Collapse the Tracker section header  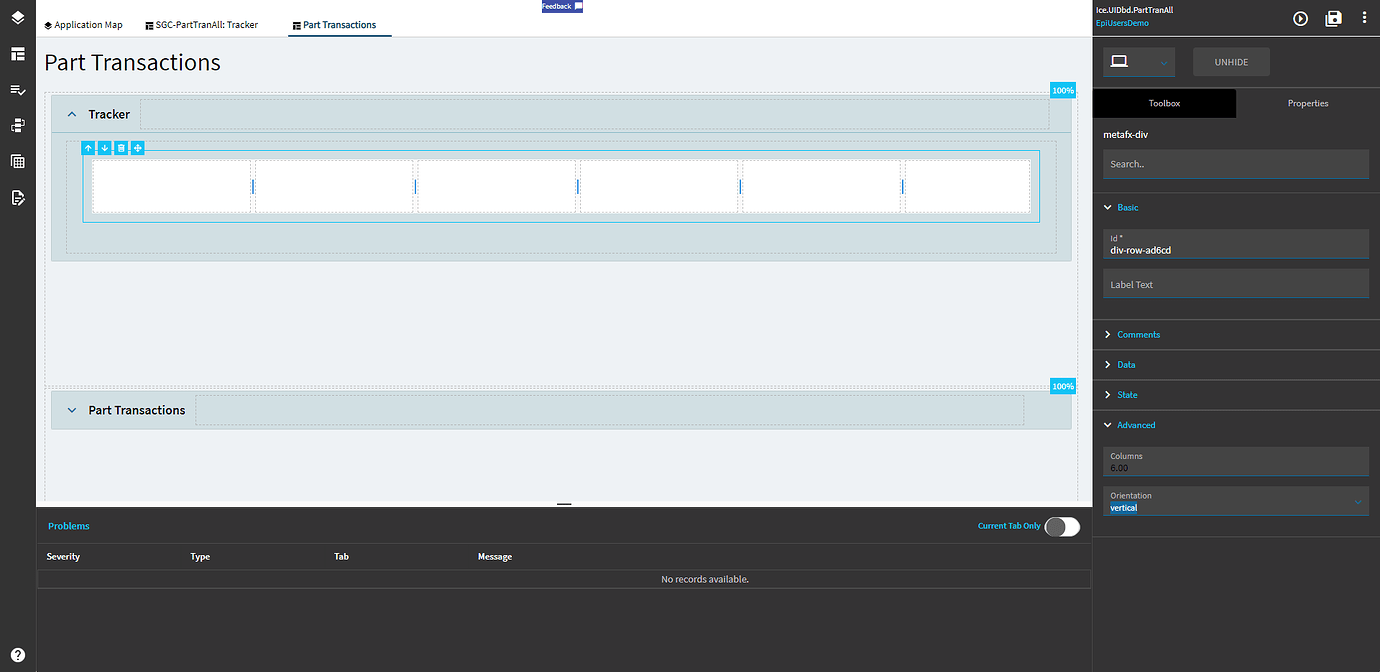(x=71, y=113)
